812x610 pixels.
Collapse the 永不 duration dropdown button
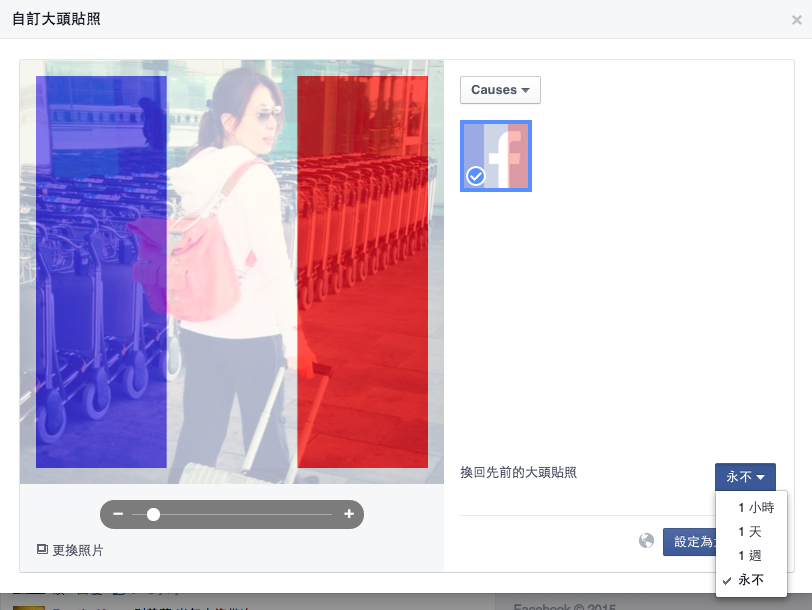[x=745, y=477]
